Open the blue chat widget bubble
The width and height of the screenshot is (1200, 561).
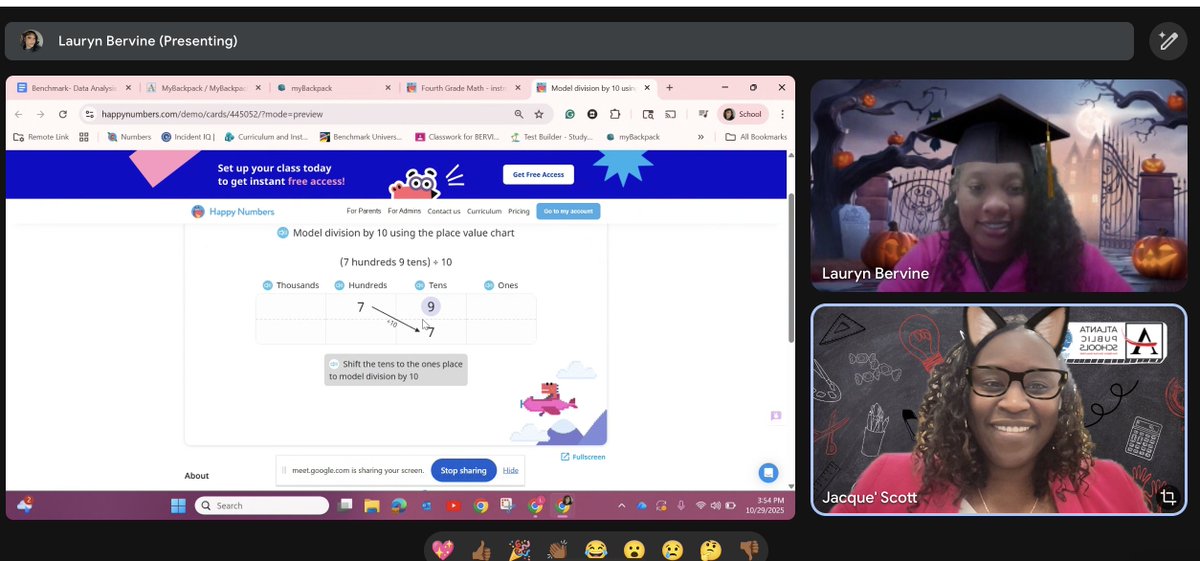[x=767, y=472]
